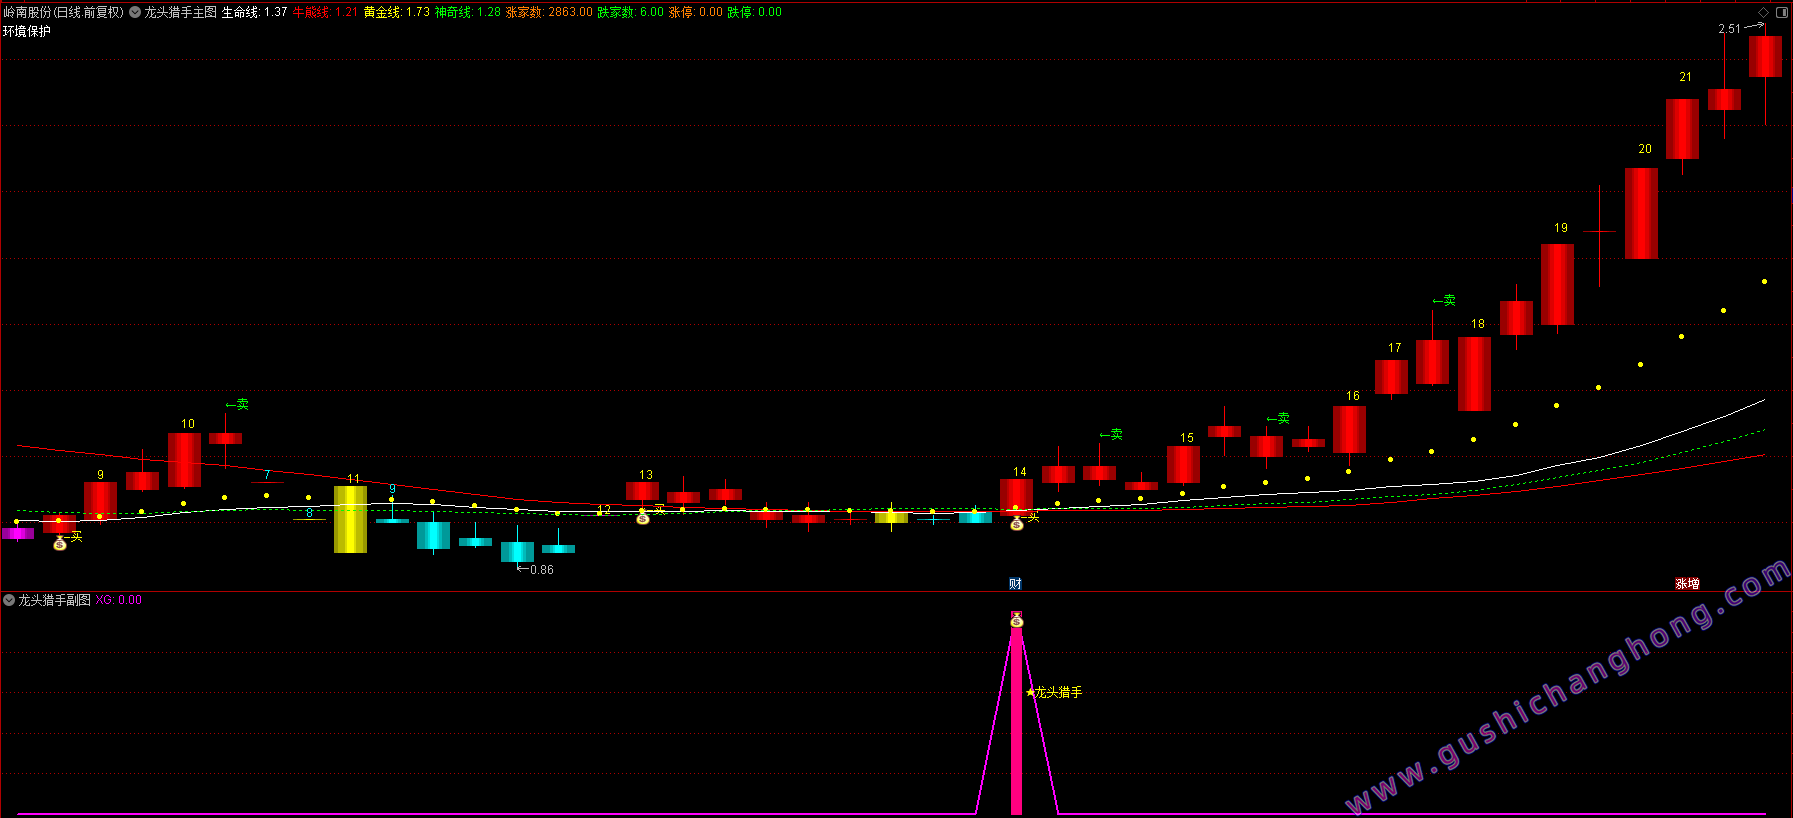Select the magenta candle at chart start
1793x818 pixels.
point(17,533)
